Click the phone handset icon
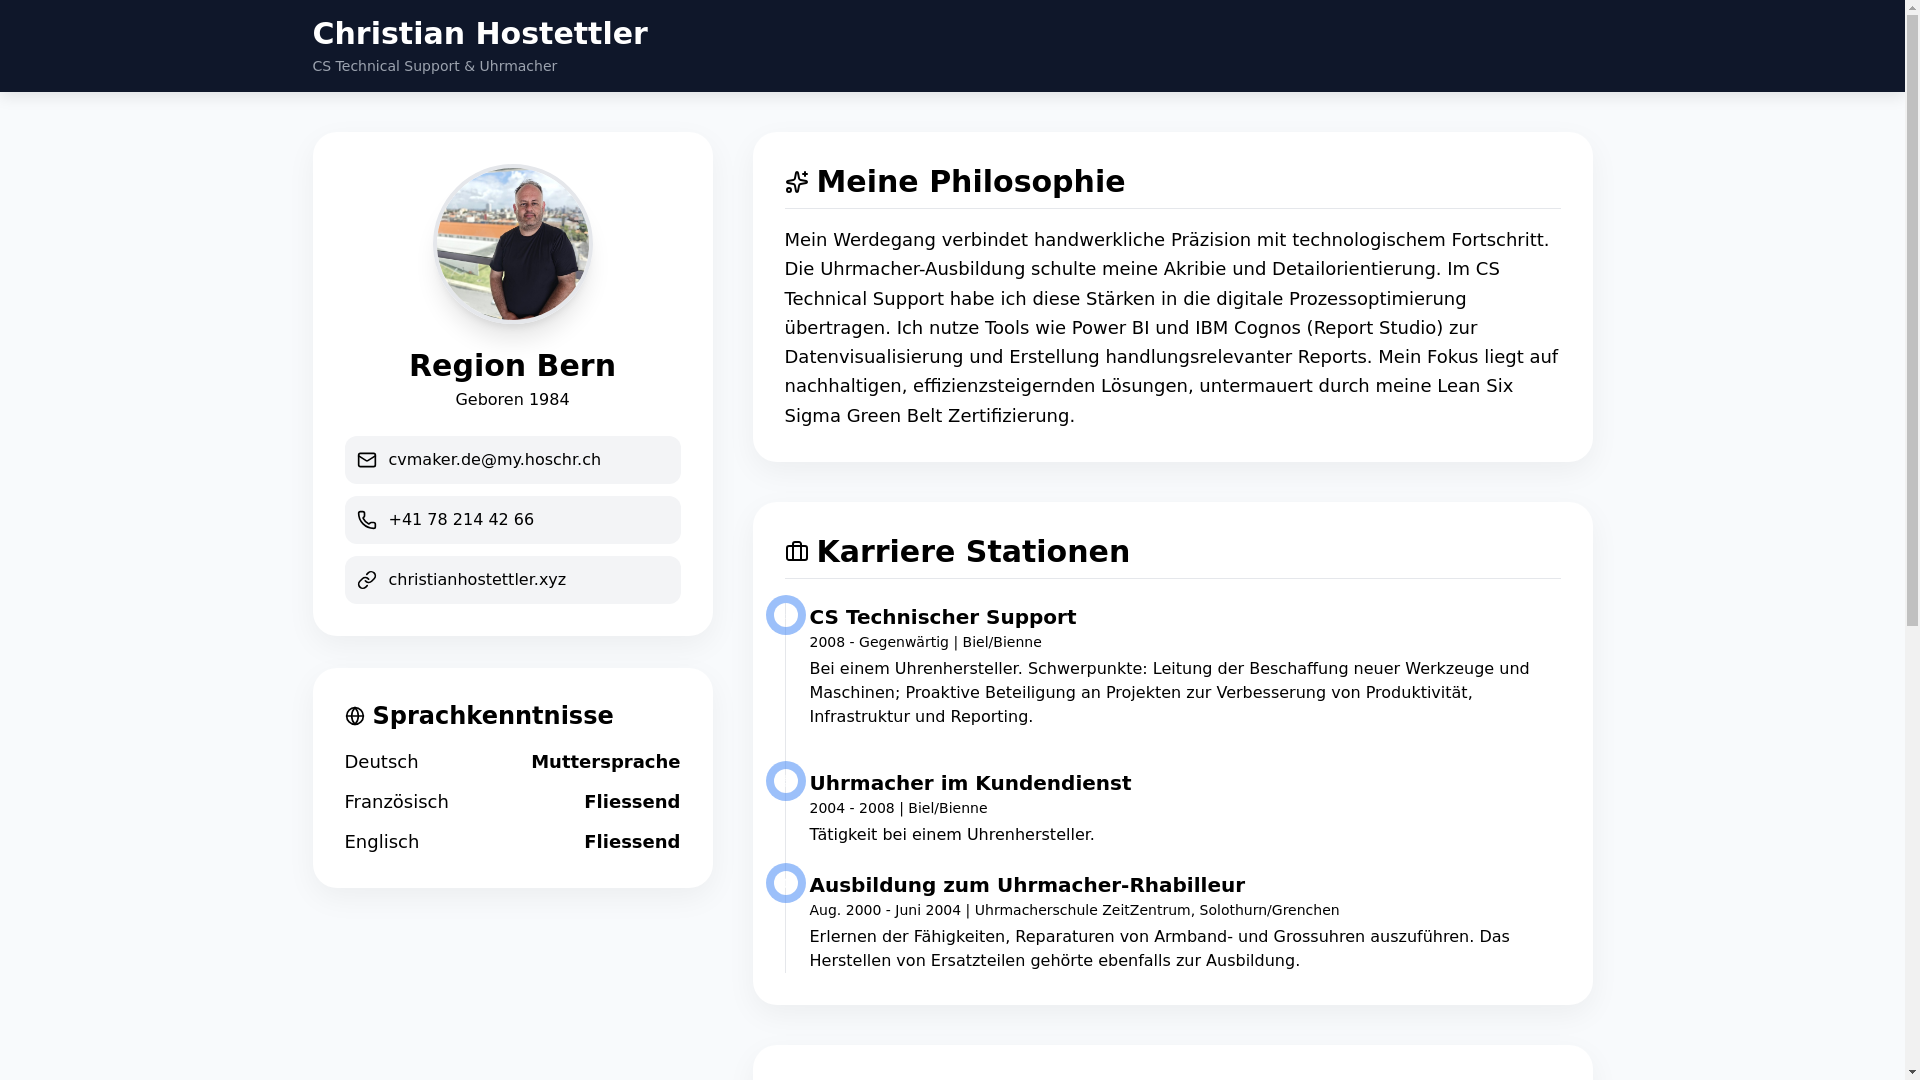 [367, 520]
